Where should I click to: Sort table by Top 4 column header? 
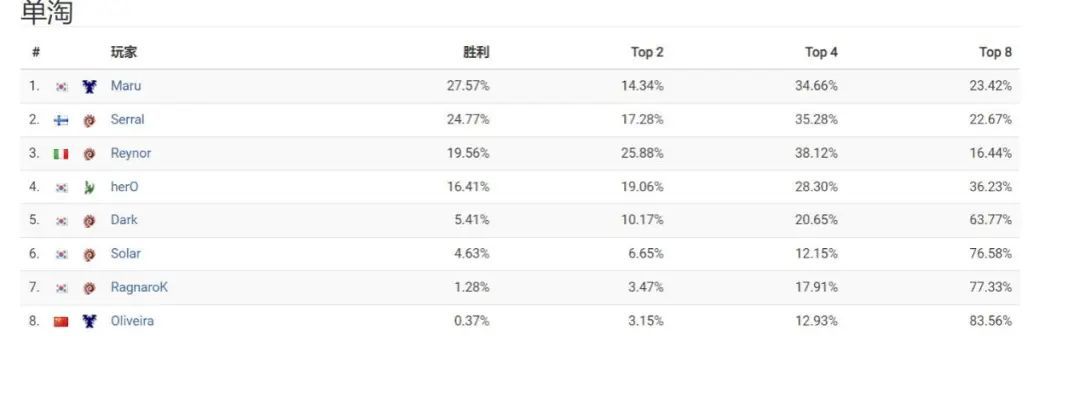pyautogui.click(x=821, y=52)
